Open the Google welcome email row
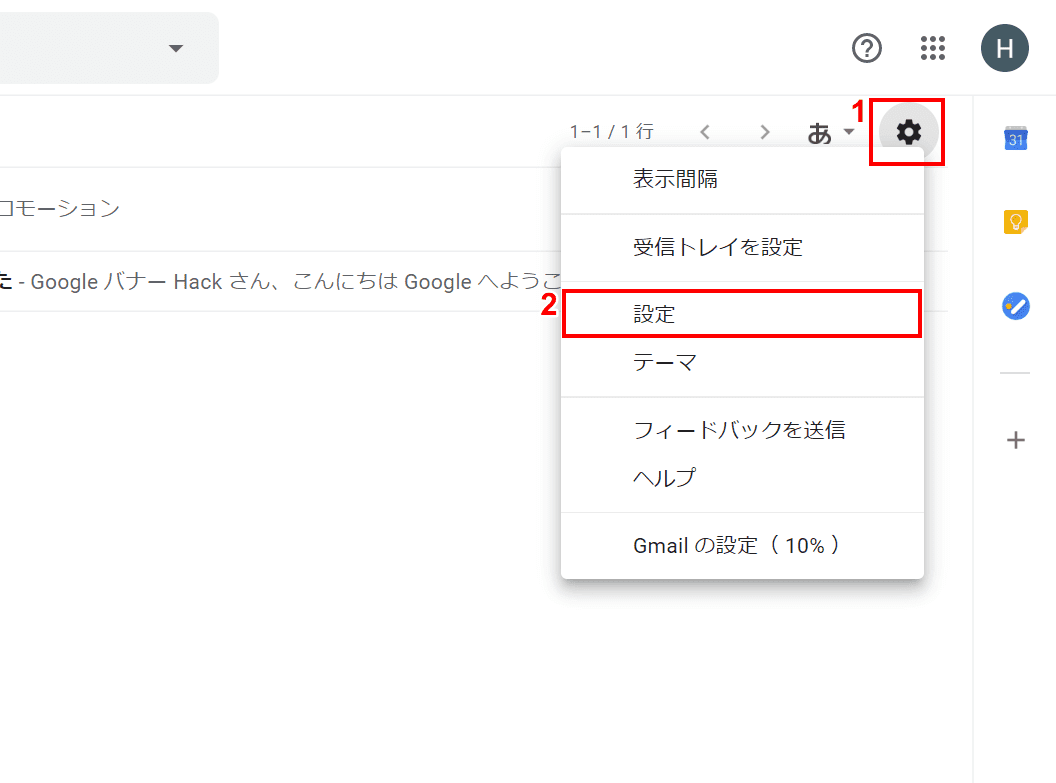Viewport: 1056px width, 783px height. click(280, 281)
